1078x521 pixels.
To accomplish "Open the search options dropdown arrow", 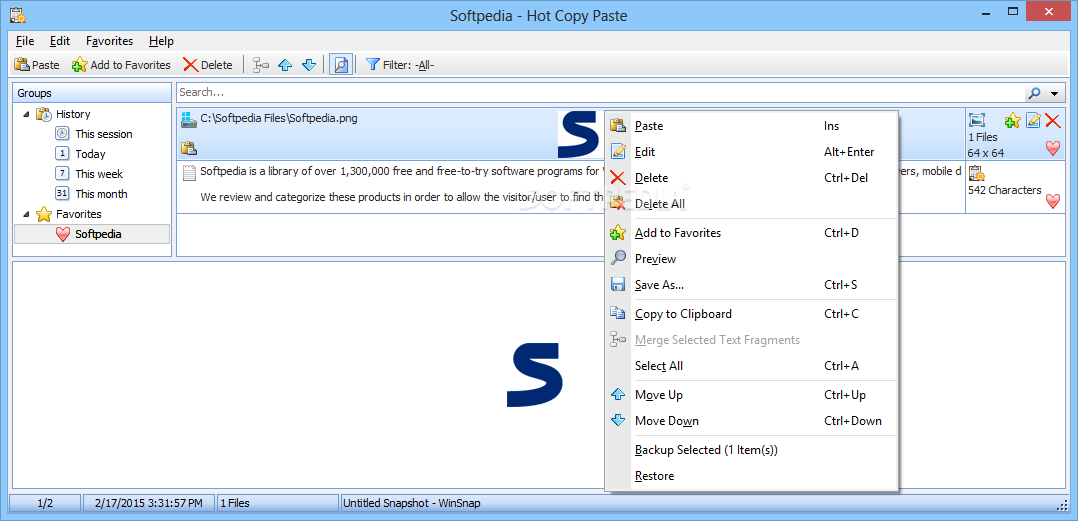I will tap(1054, 93).
